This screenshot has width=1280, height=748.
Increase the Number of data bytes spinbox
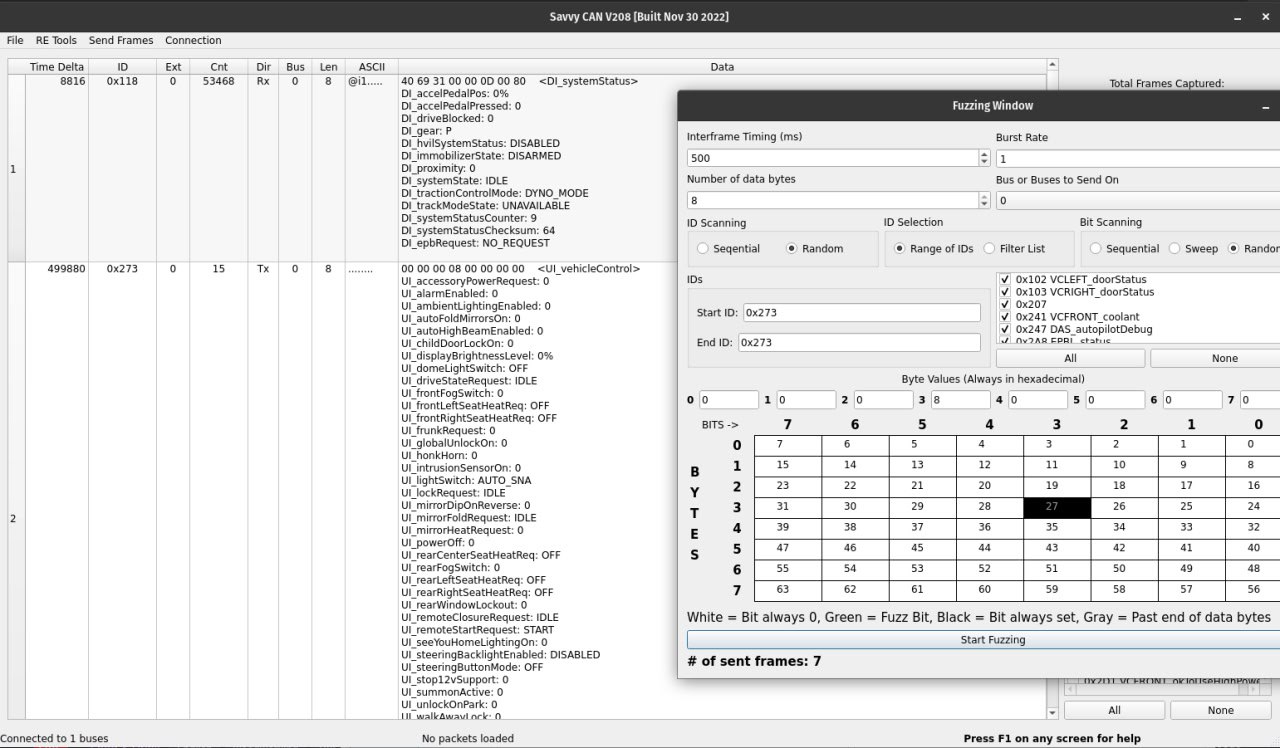click(984, 196)
